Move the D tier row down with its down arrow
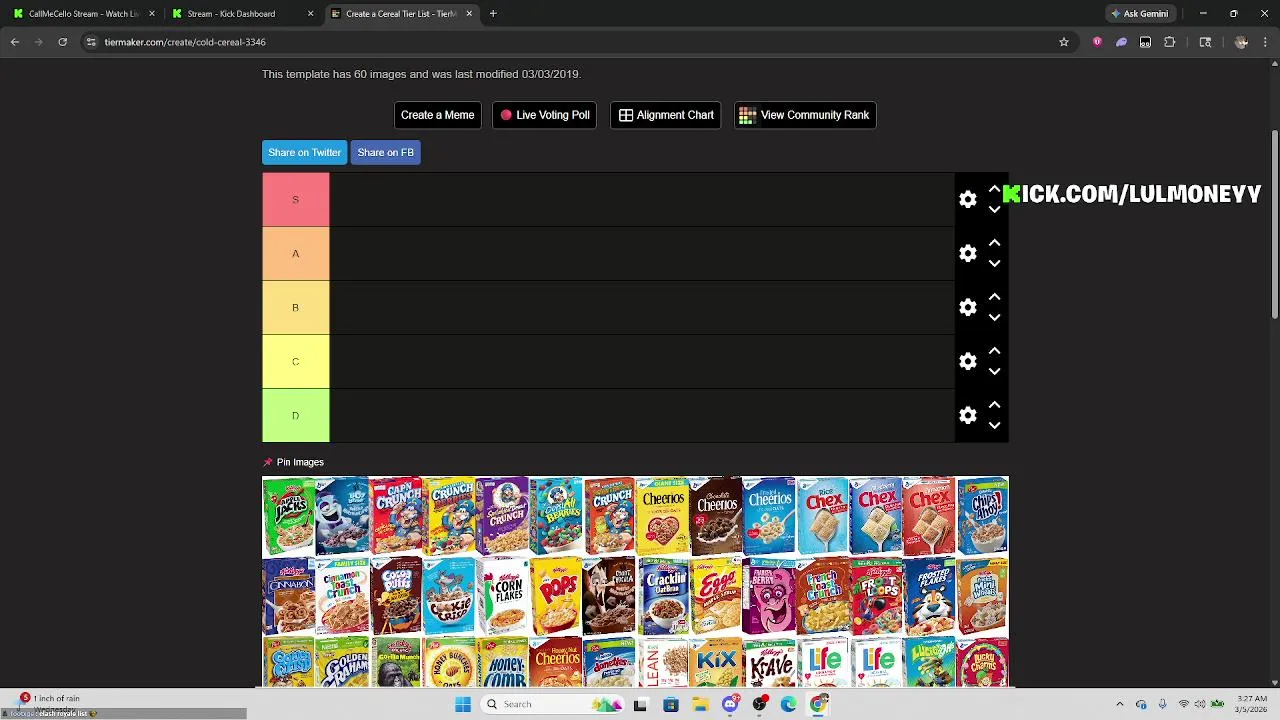The width and height of the screenshot is (1280, 720). pos(994,425)
